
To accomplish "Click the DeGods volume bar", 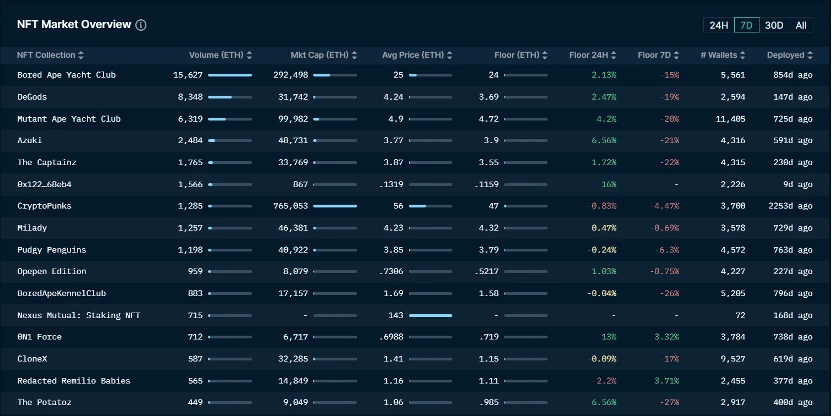I will pyautogui.click(x=230, y=97).
